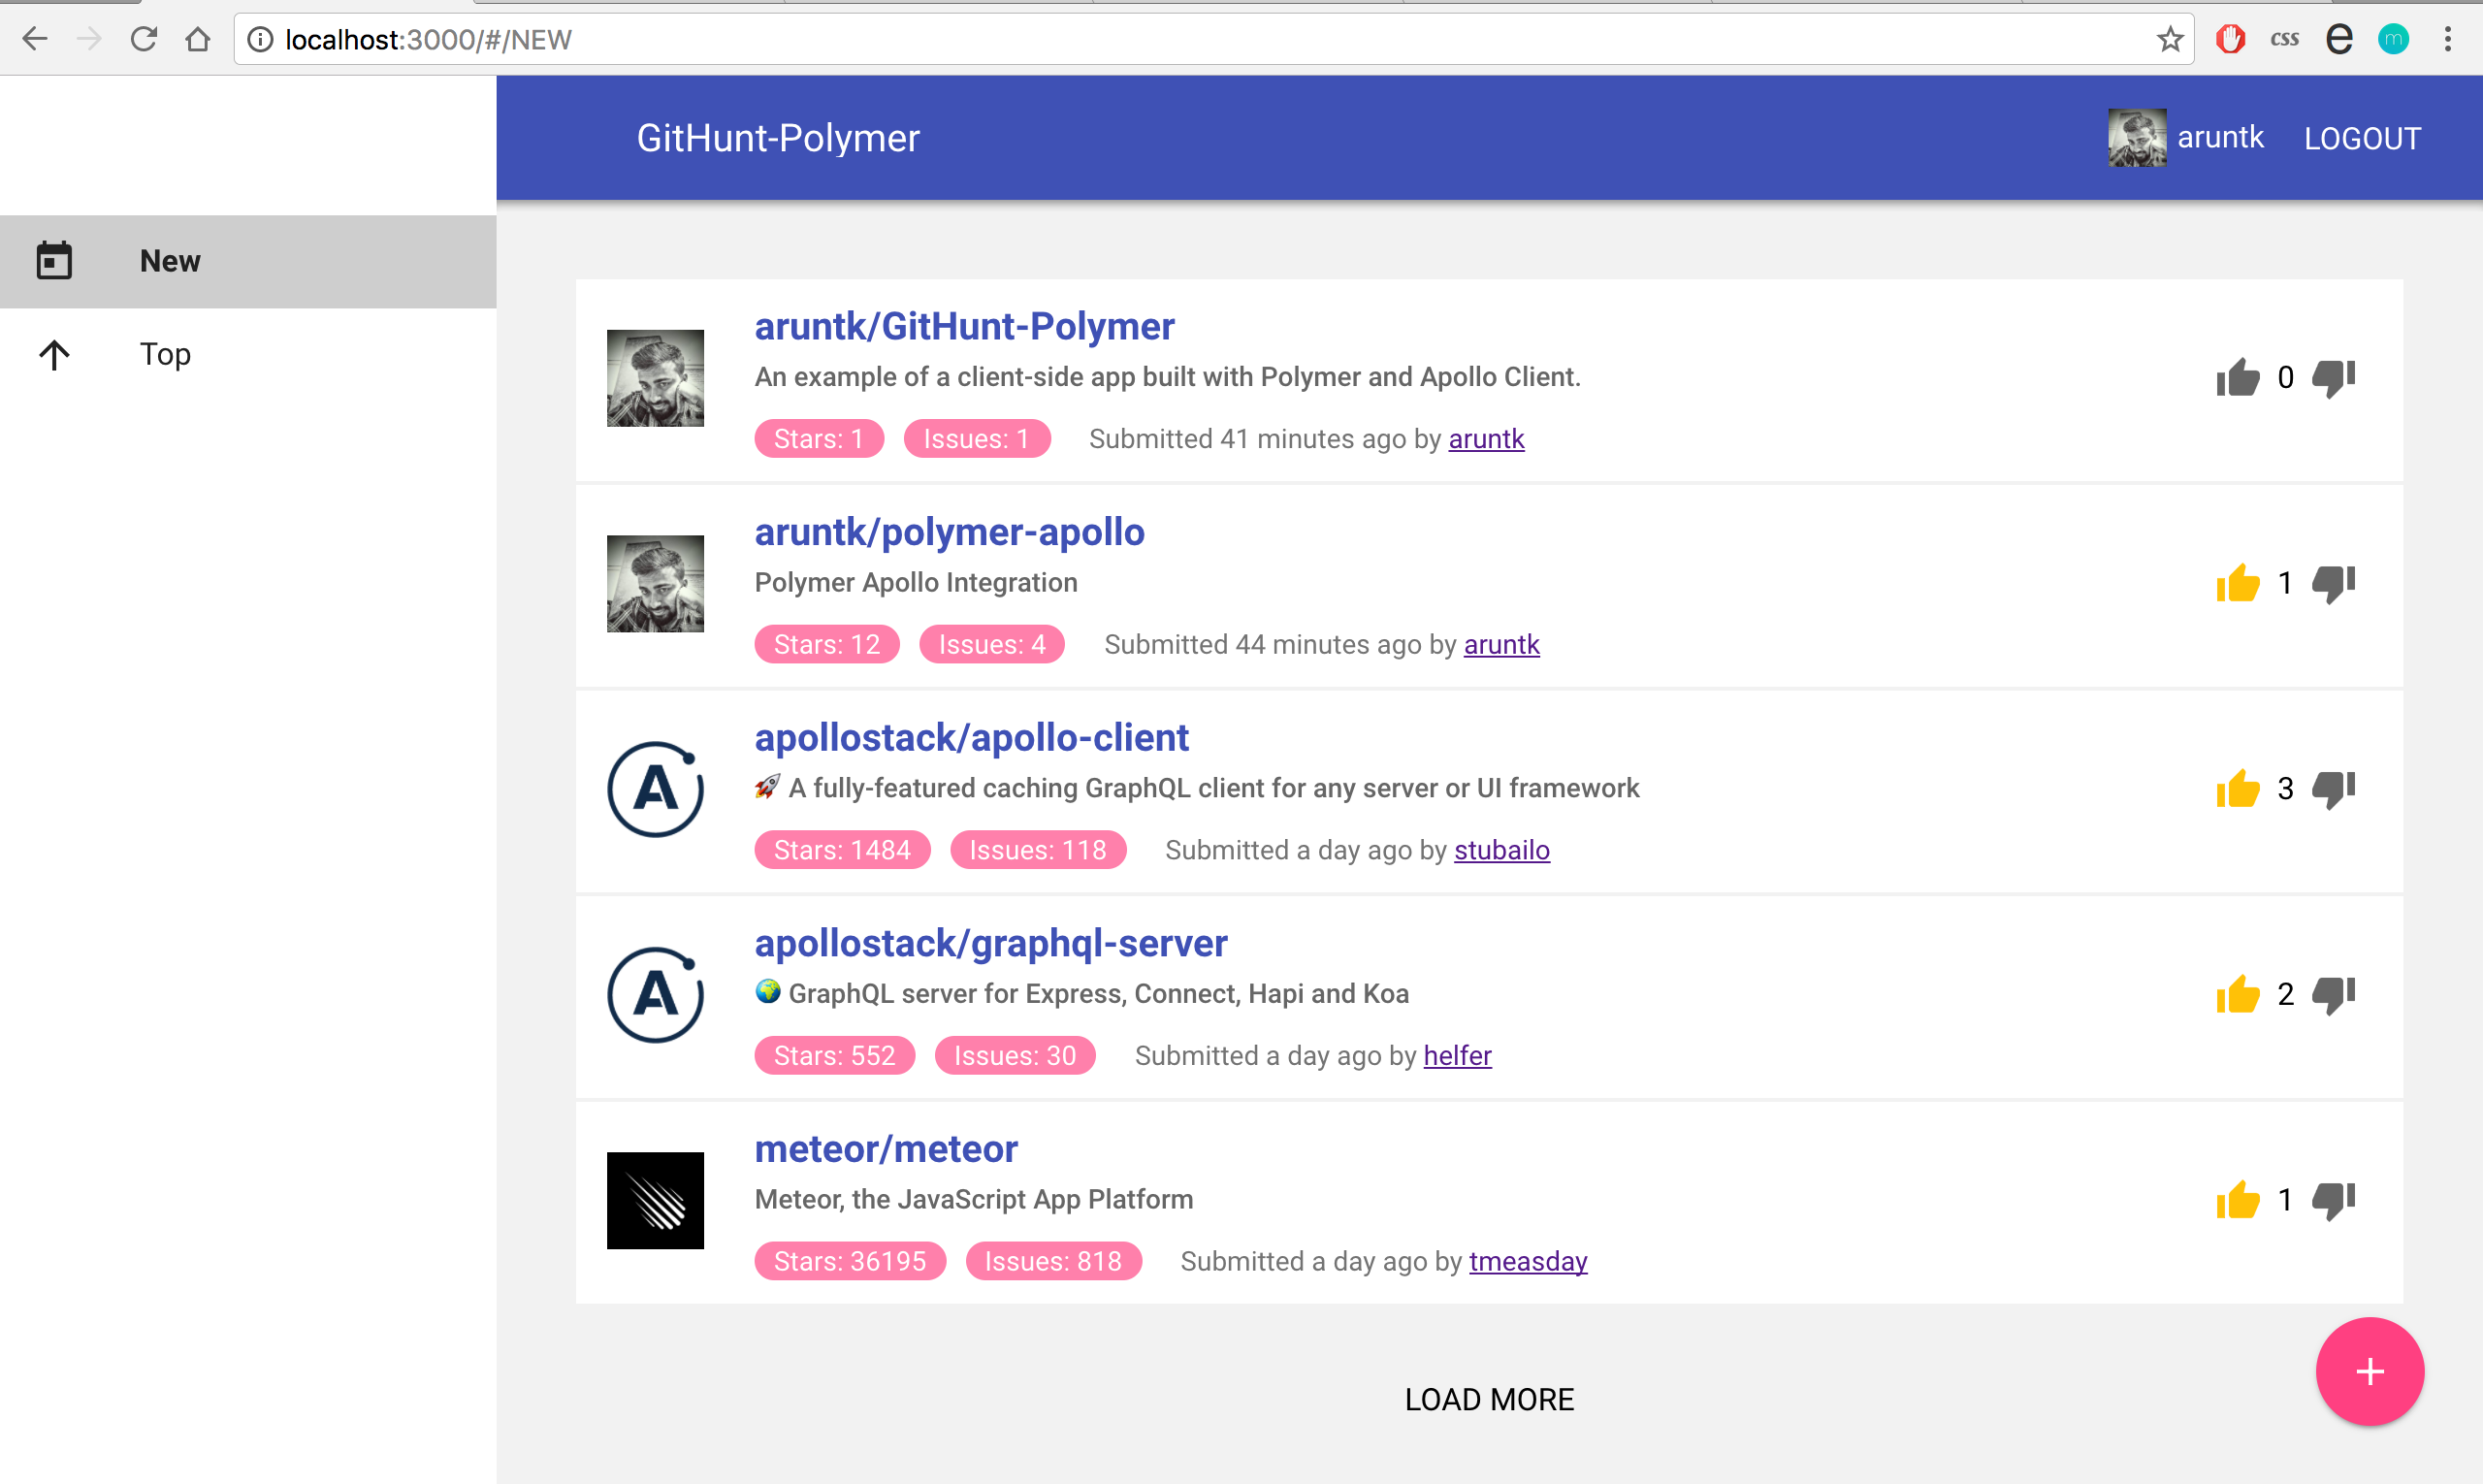
Task: Downvote the meteor/meteor repository
Action: (x=2333, y=1200)
